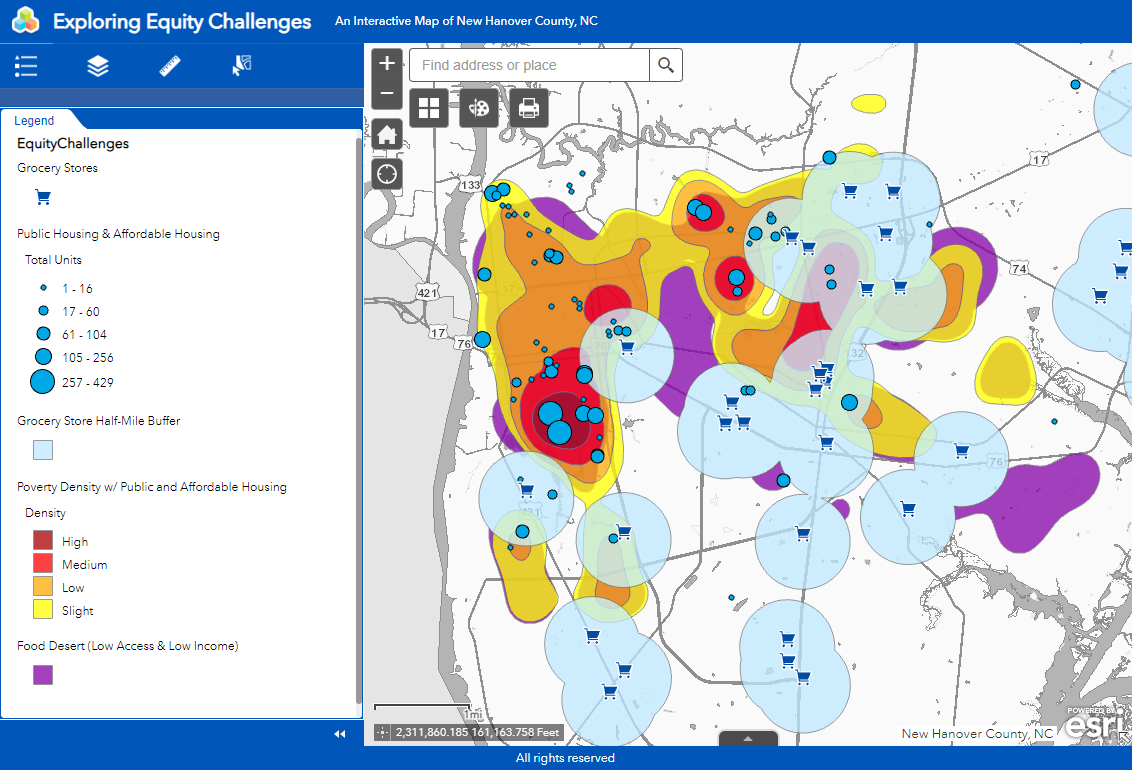Click the 61 - 104 units legend circle
Viewport: 1132px width, 770px height.
tap(43, 333)
